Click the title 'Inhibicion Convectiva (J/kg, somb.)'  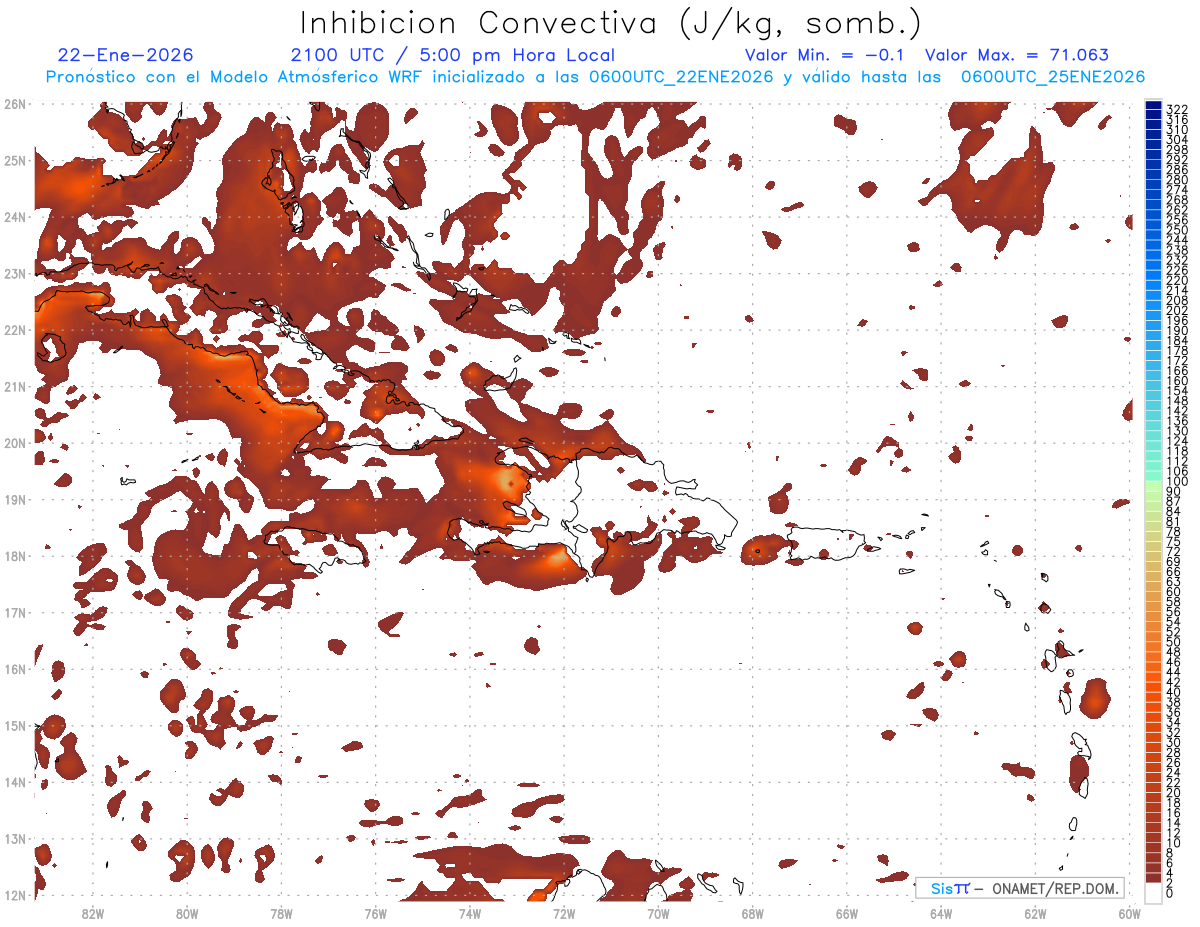(611, 23)
